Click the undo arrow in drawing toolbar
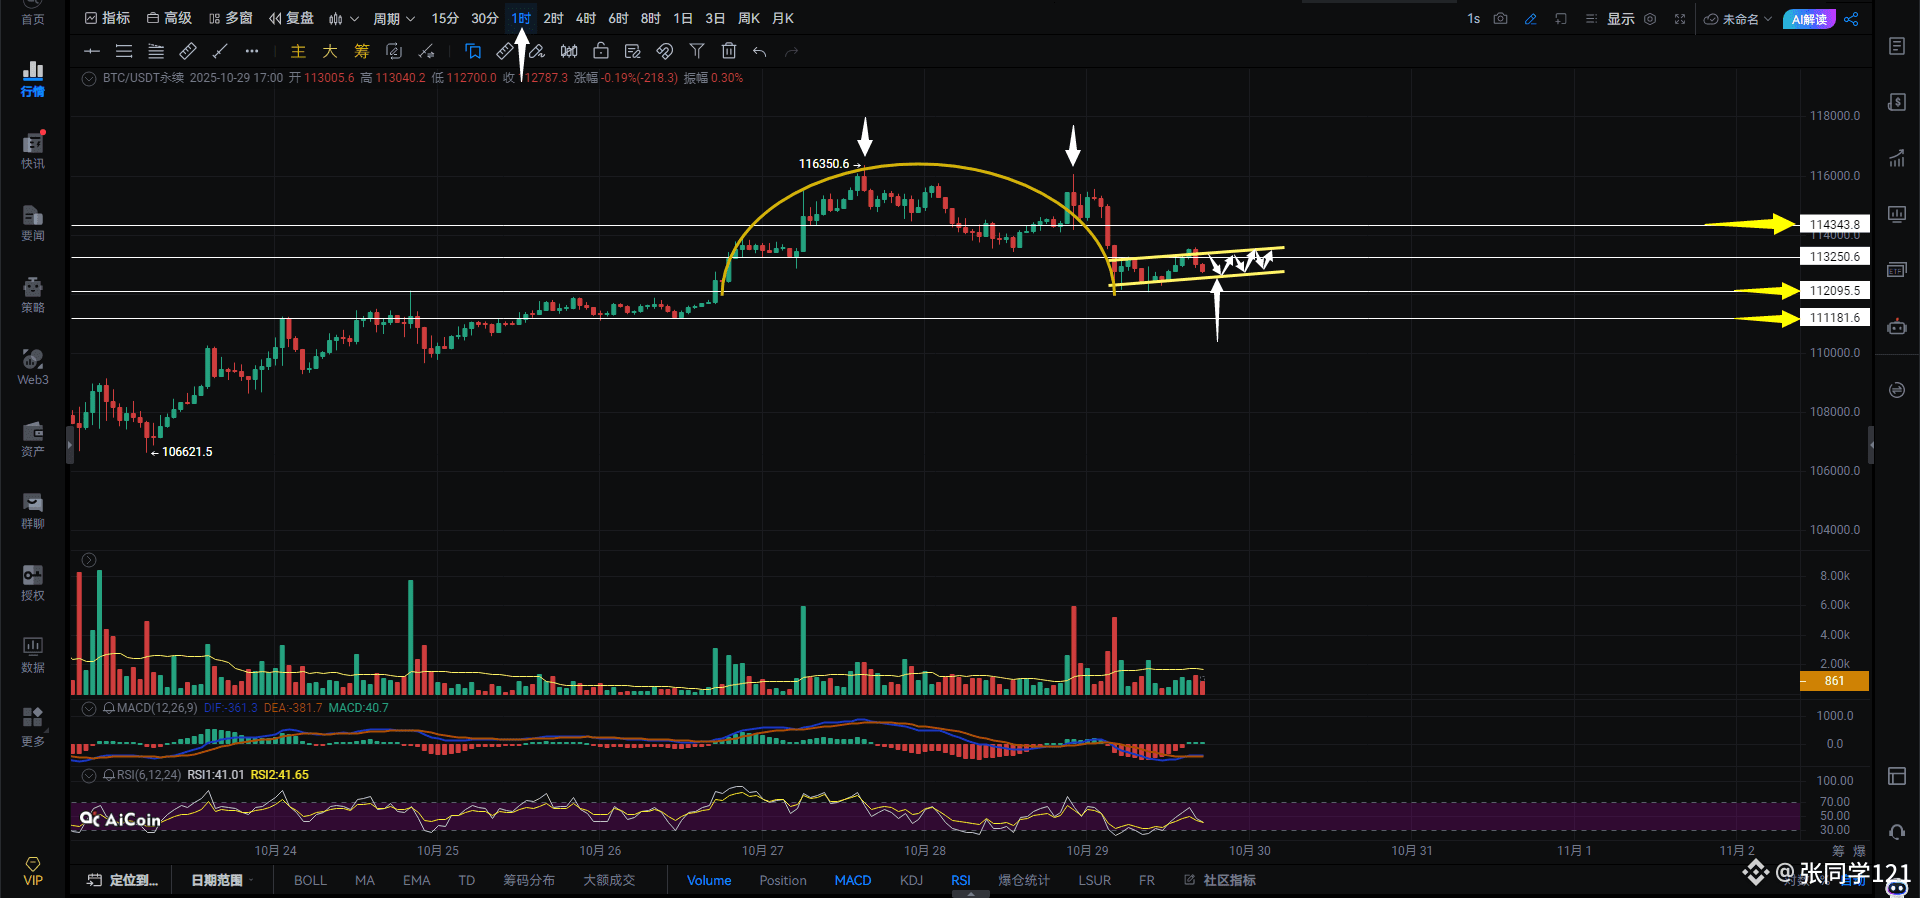This screenshot has height=898, width=1920. [760, 51]
